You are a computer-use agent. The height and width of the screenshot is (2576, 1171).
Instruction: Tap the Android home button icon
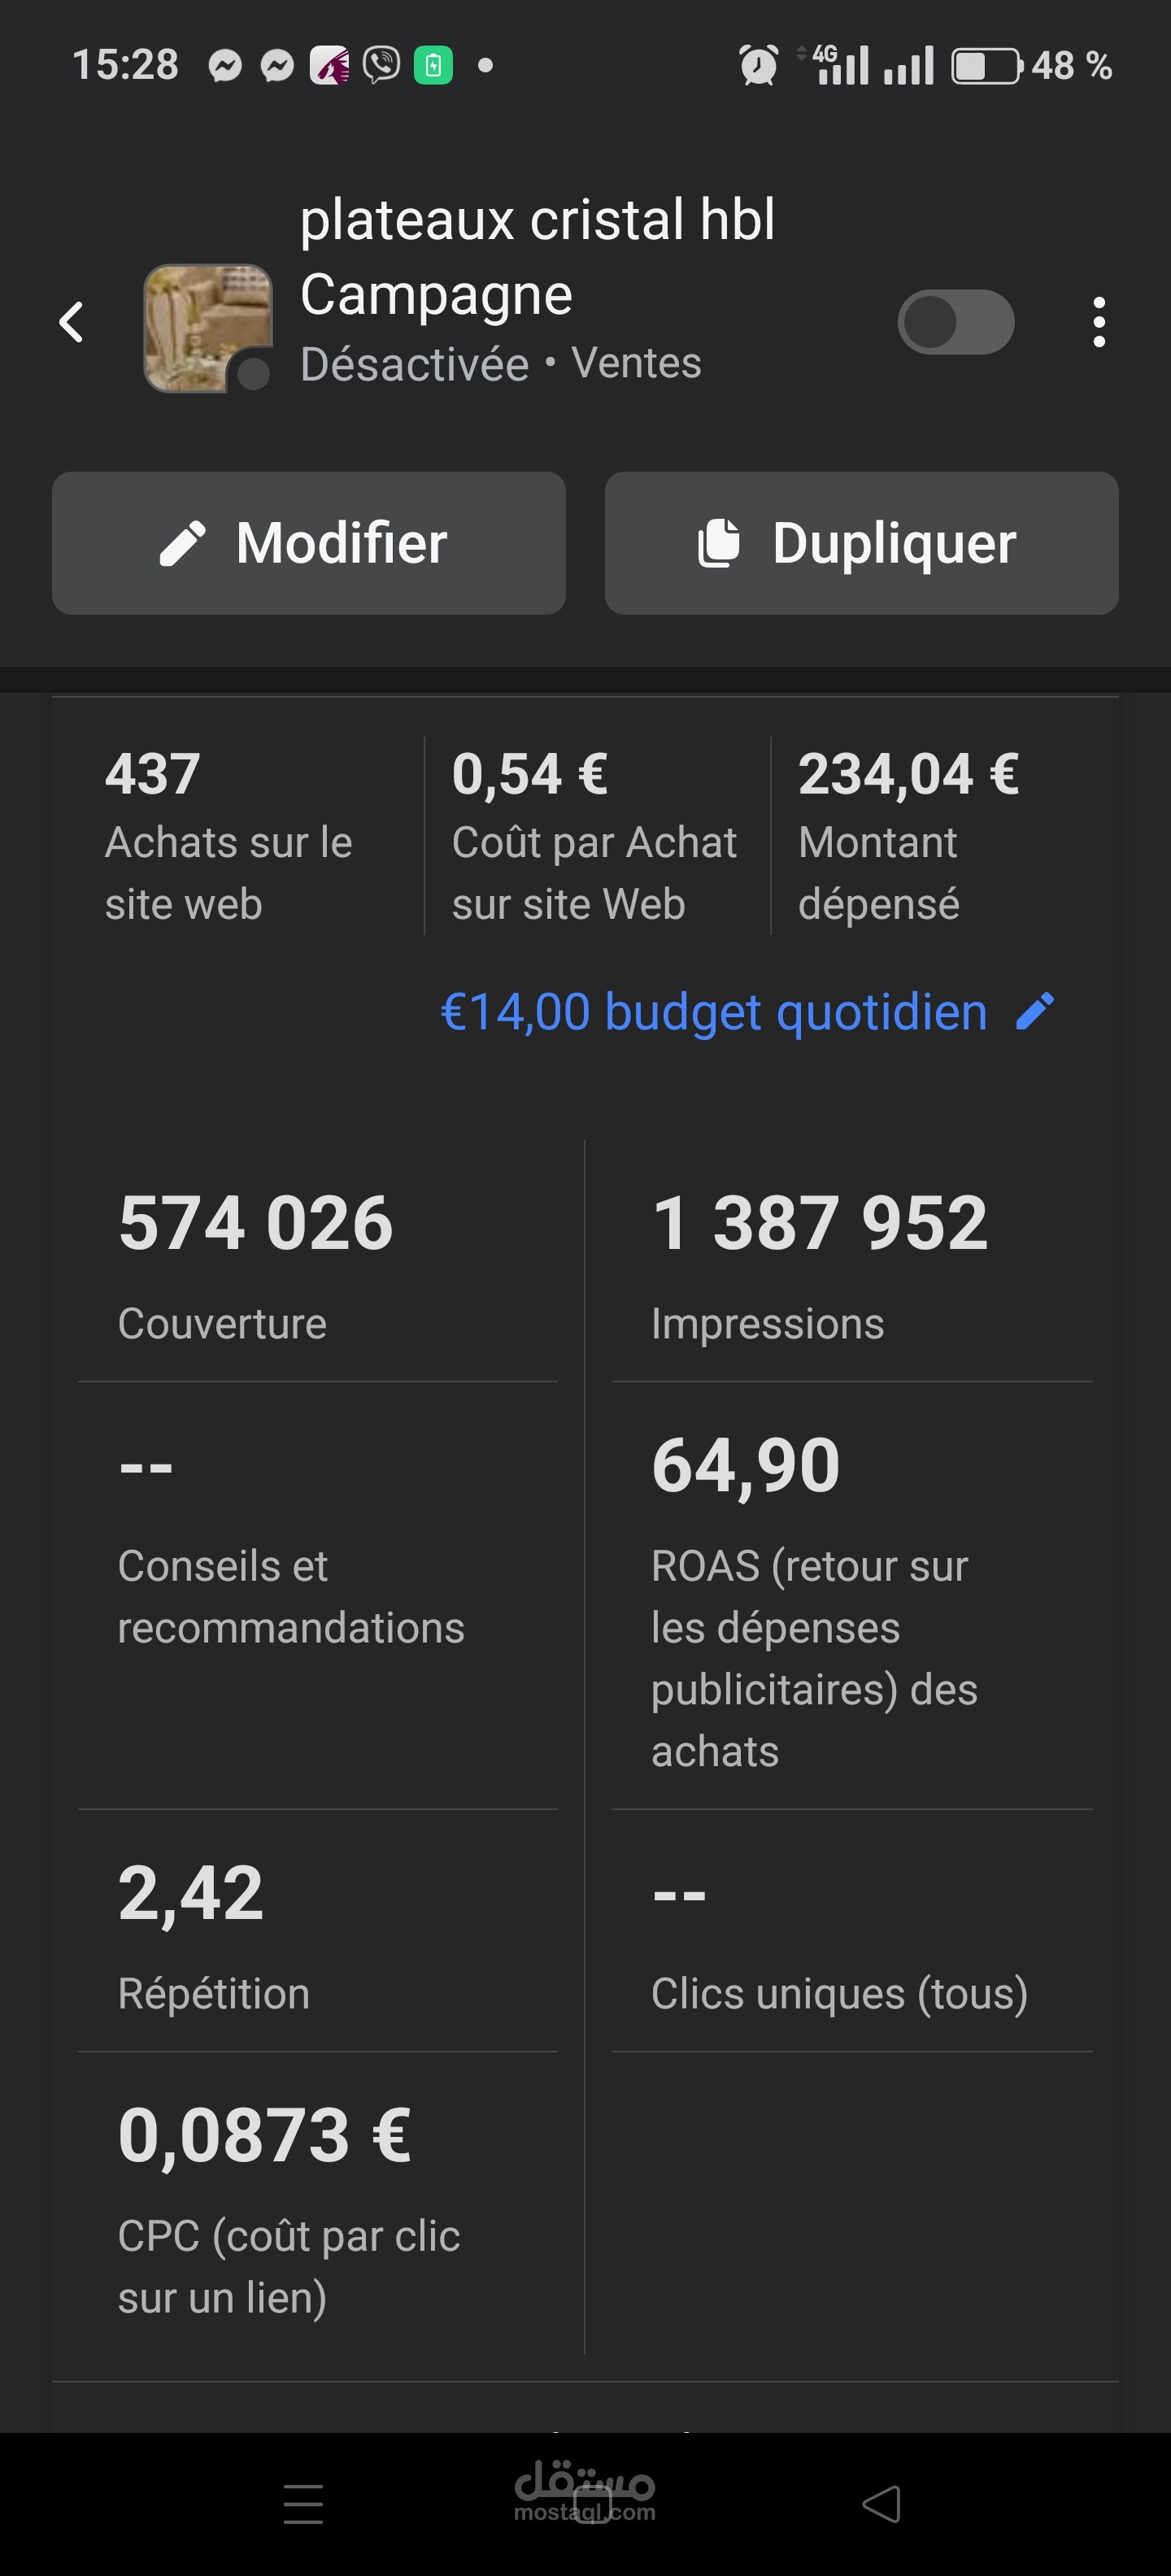click(x=592, y=2504)
